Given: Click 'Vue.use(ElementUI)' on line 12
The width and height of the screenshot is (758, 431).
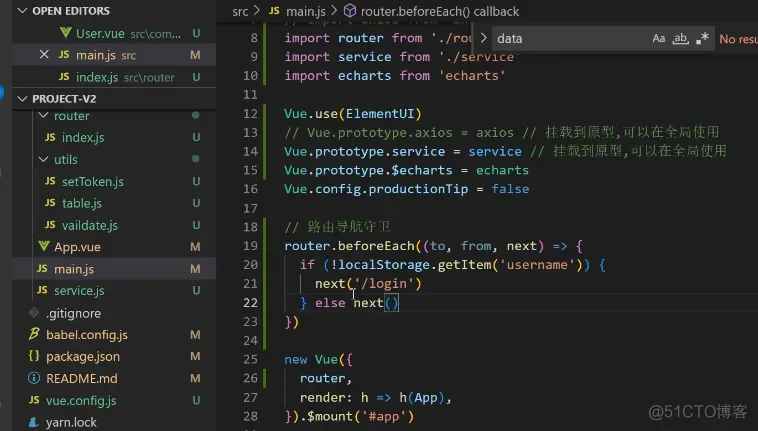Looking at the screenshot, I should pos(353,114).
